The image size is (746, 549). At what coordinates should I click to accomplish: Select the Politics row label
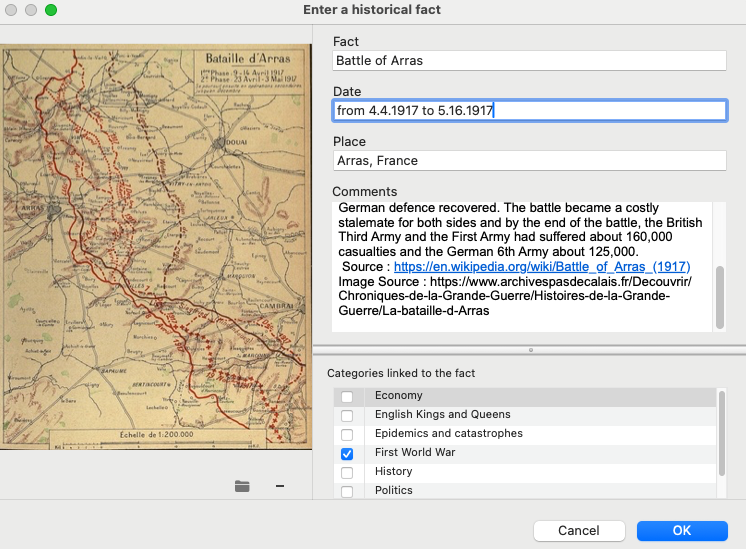[393, 490]
